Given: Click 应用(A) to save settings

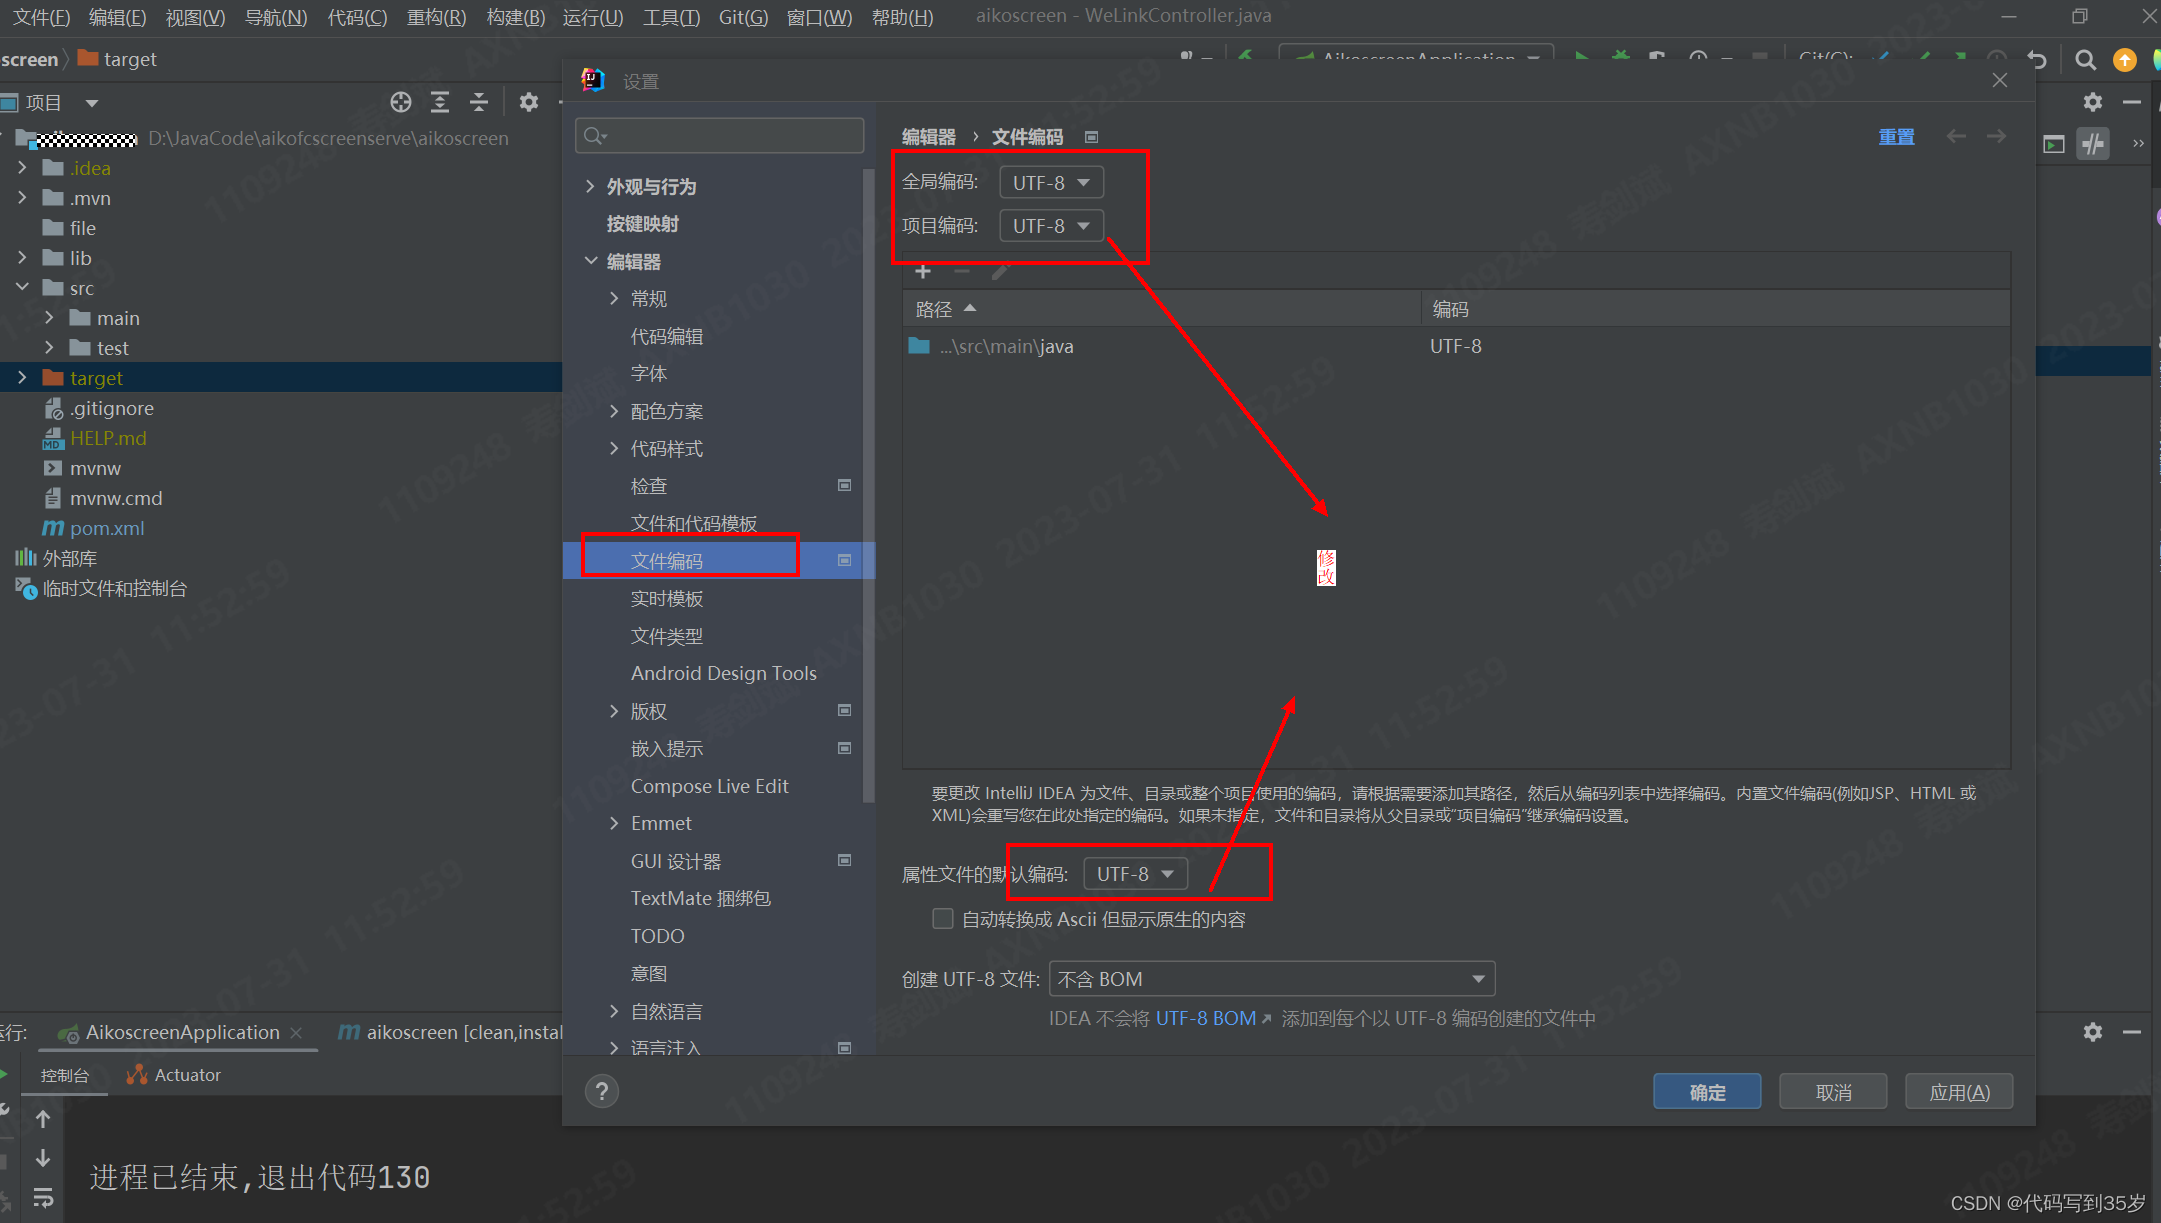Looking at the screenshot, I should point(1962,1091).
